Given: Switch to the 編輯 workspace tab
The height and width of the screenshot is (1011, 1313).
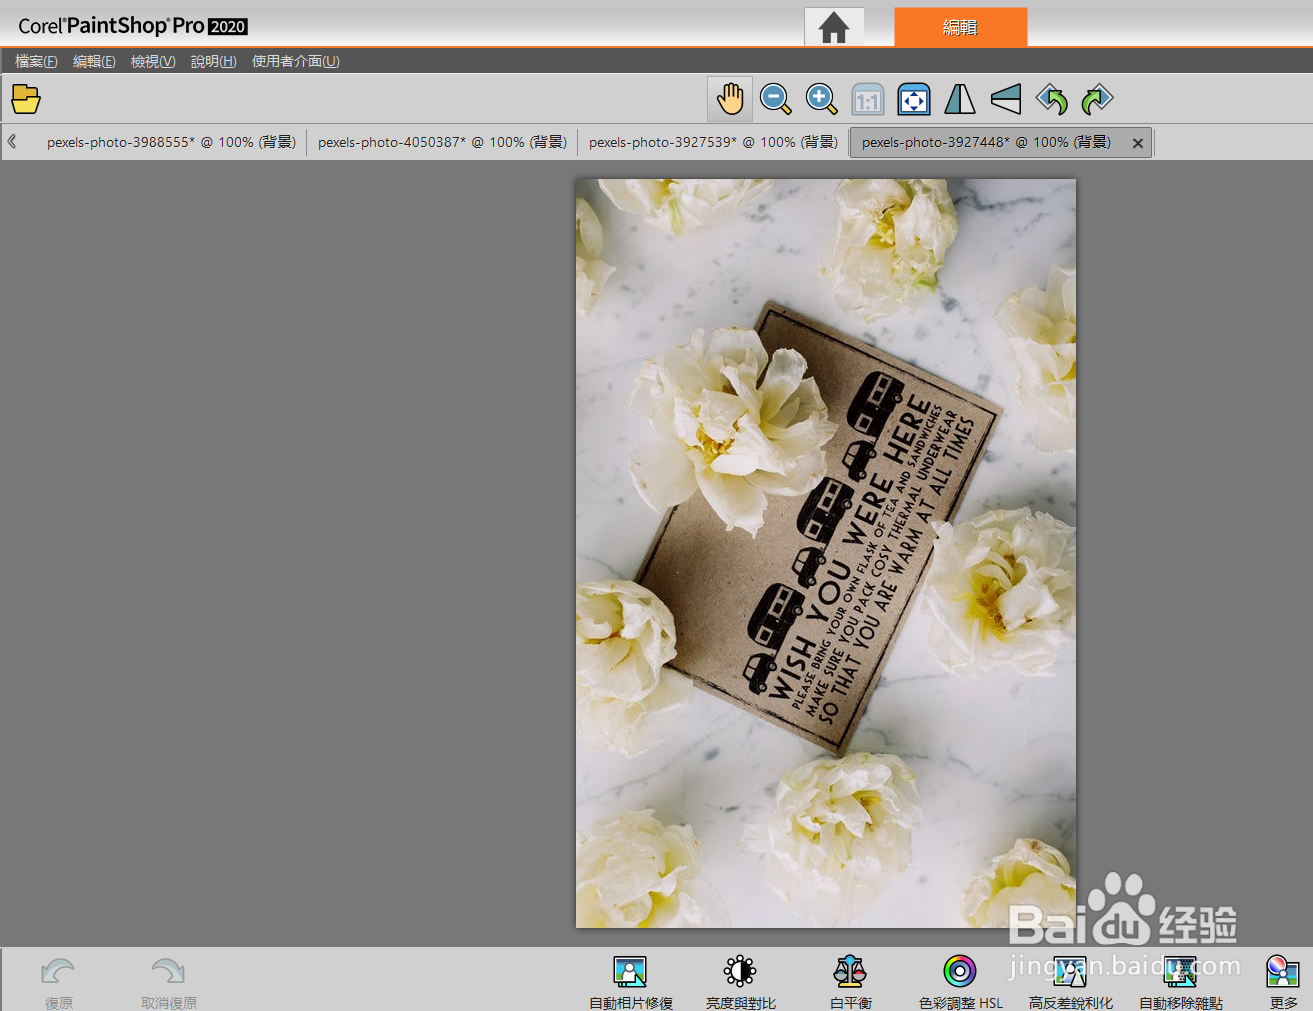Looking at the screenshot, I should point(960,27).
